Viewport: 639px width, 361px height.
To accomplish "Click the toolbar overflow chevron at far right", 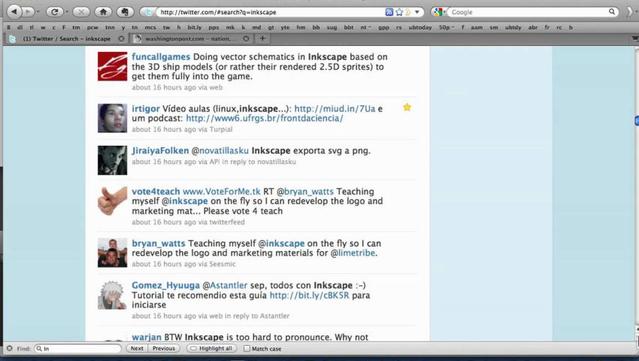I will click(x=630, y=12).
